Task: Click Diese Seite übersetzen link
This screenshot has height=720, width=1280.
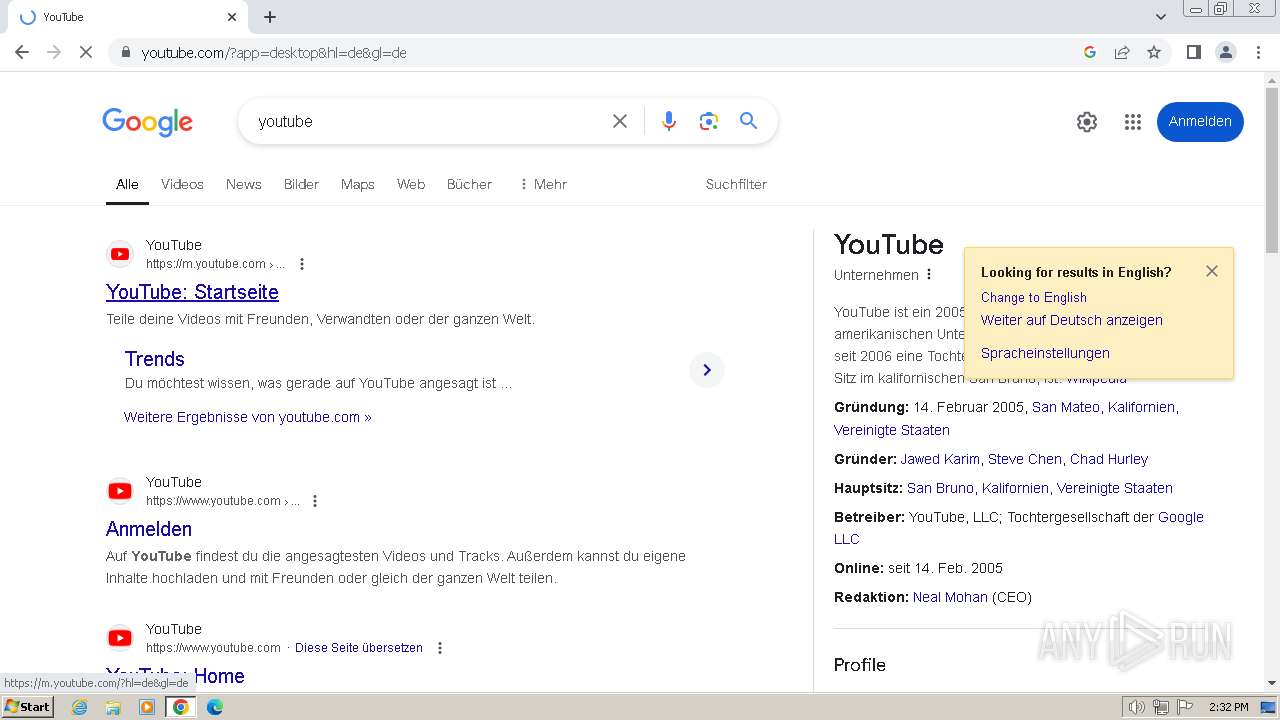Action: coord(359,648)
